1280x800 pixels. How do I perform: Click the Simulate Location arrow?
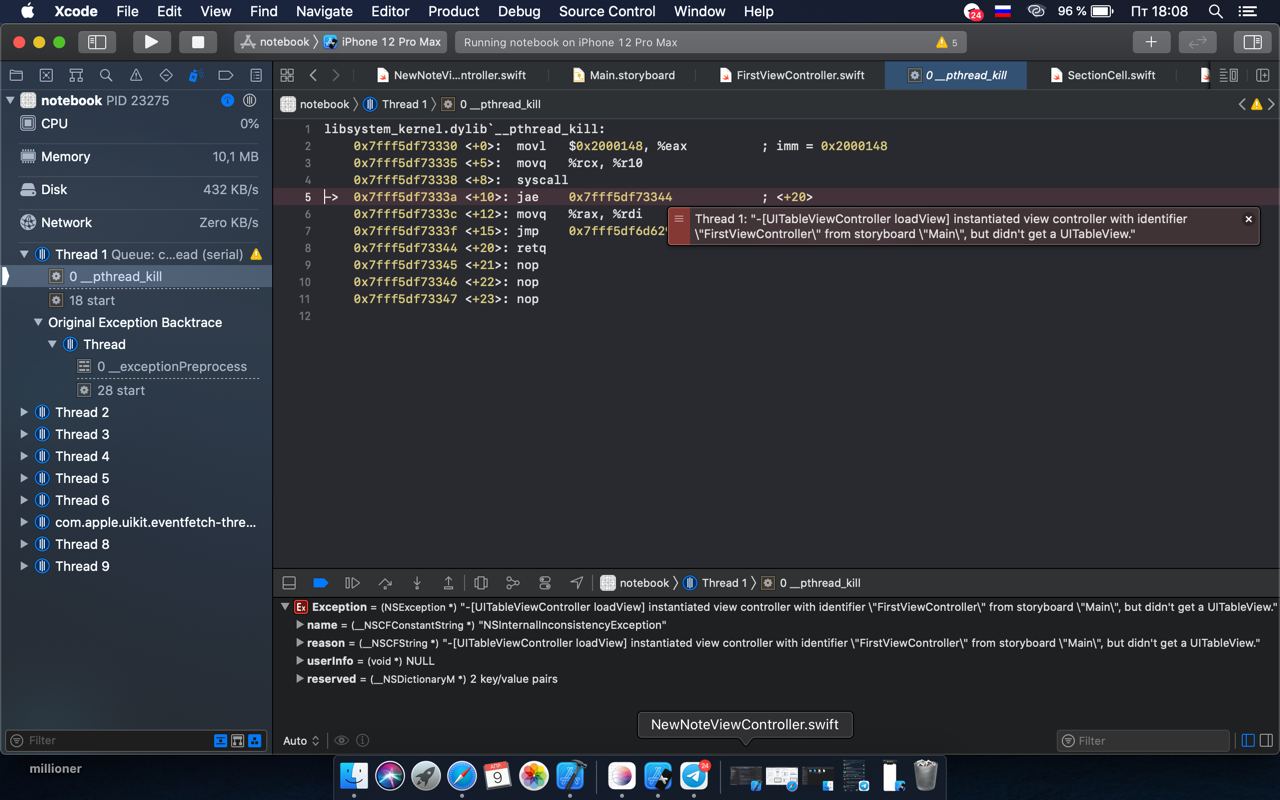tap(577, 583)
